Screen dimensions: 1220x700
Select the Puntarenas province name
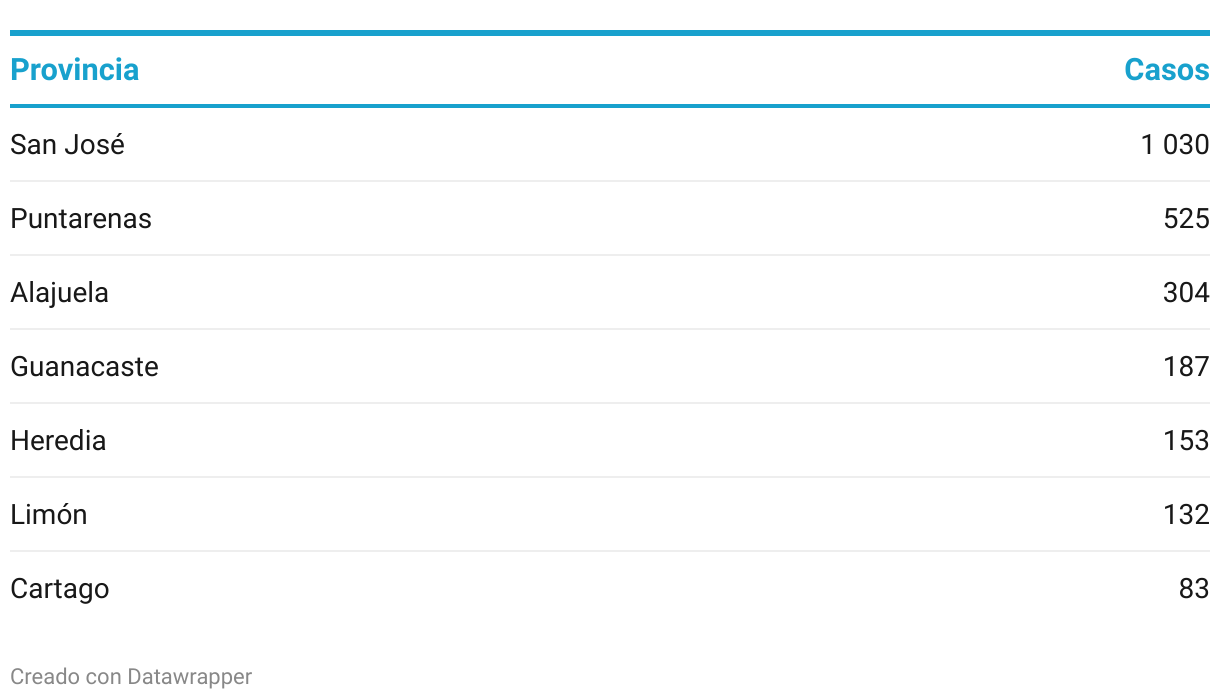(x=81, y=219)
